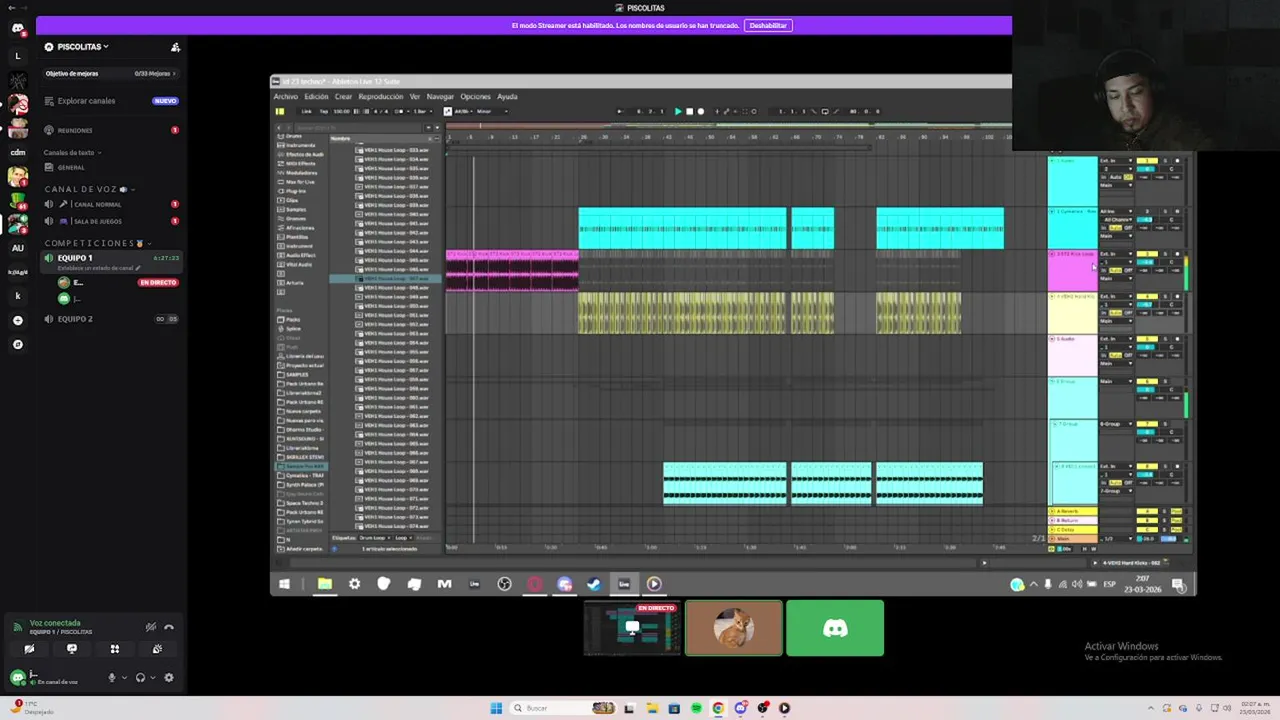Image resolution: width=1280 pixels, height=720 pixels.
Task: Click Deshabilitar in the Streamer mode banner
Action: (x=768, y=25)
